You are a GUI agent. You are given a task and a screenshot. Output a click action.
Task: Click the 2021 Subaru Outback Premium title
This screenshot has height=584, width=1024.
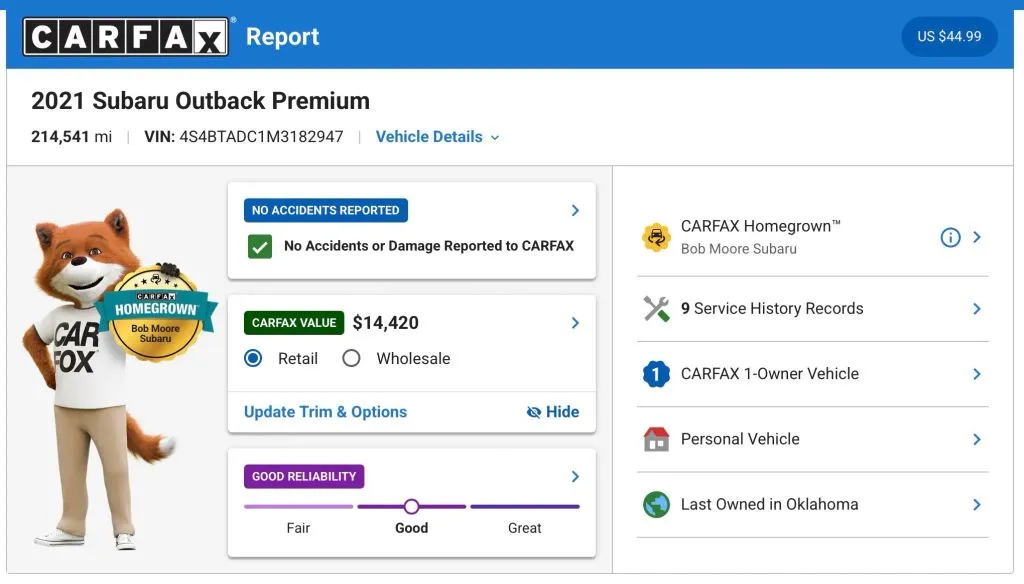[x=200, y=101]
